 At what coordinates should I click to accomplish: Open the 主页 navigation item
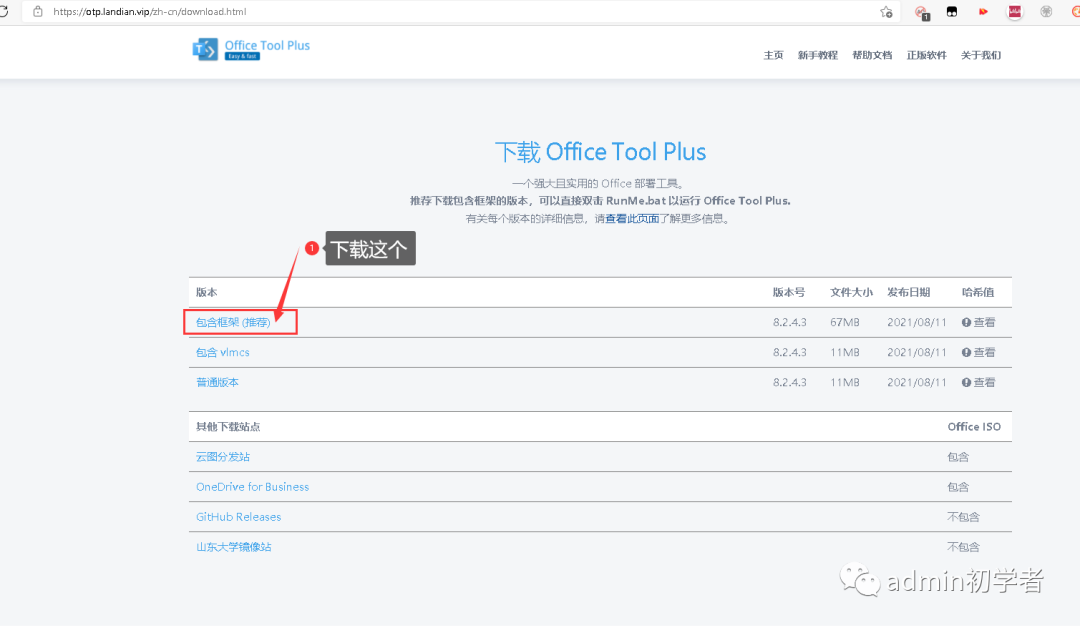click(773, 55)
